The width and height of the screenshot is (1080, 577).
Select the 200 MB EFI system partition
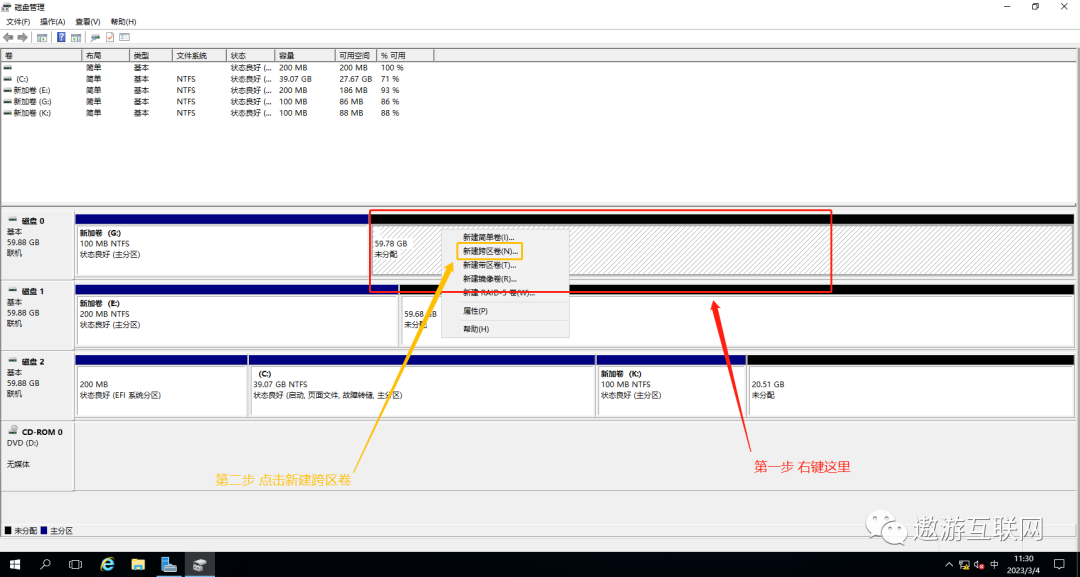(161, 386)
